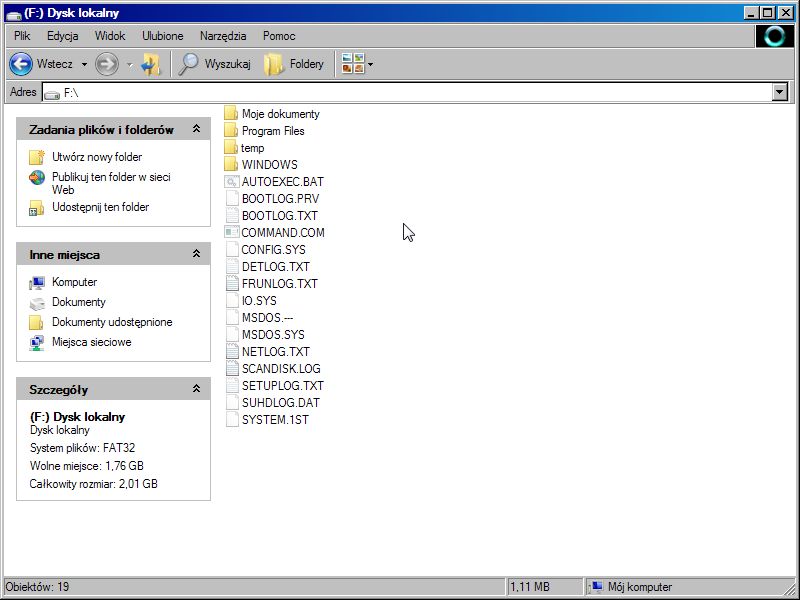Click the globe icon beside Publikuj ten folder
Image resolution: width=800 pixels, height=600 pixels.
pos(37,178)
